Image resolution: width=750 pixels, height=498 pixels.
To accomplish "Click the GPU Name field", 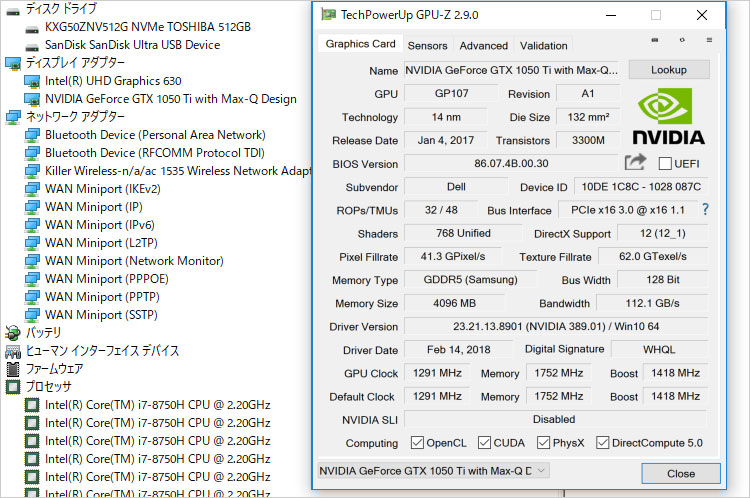I will pos(511,70).
